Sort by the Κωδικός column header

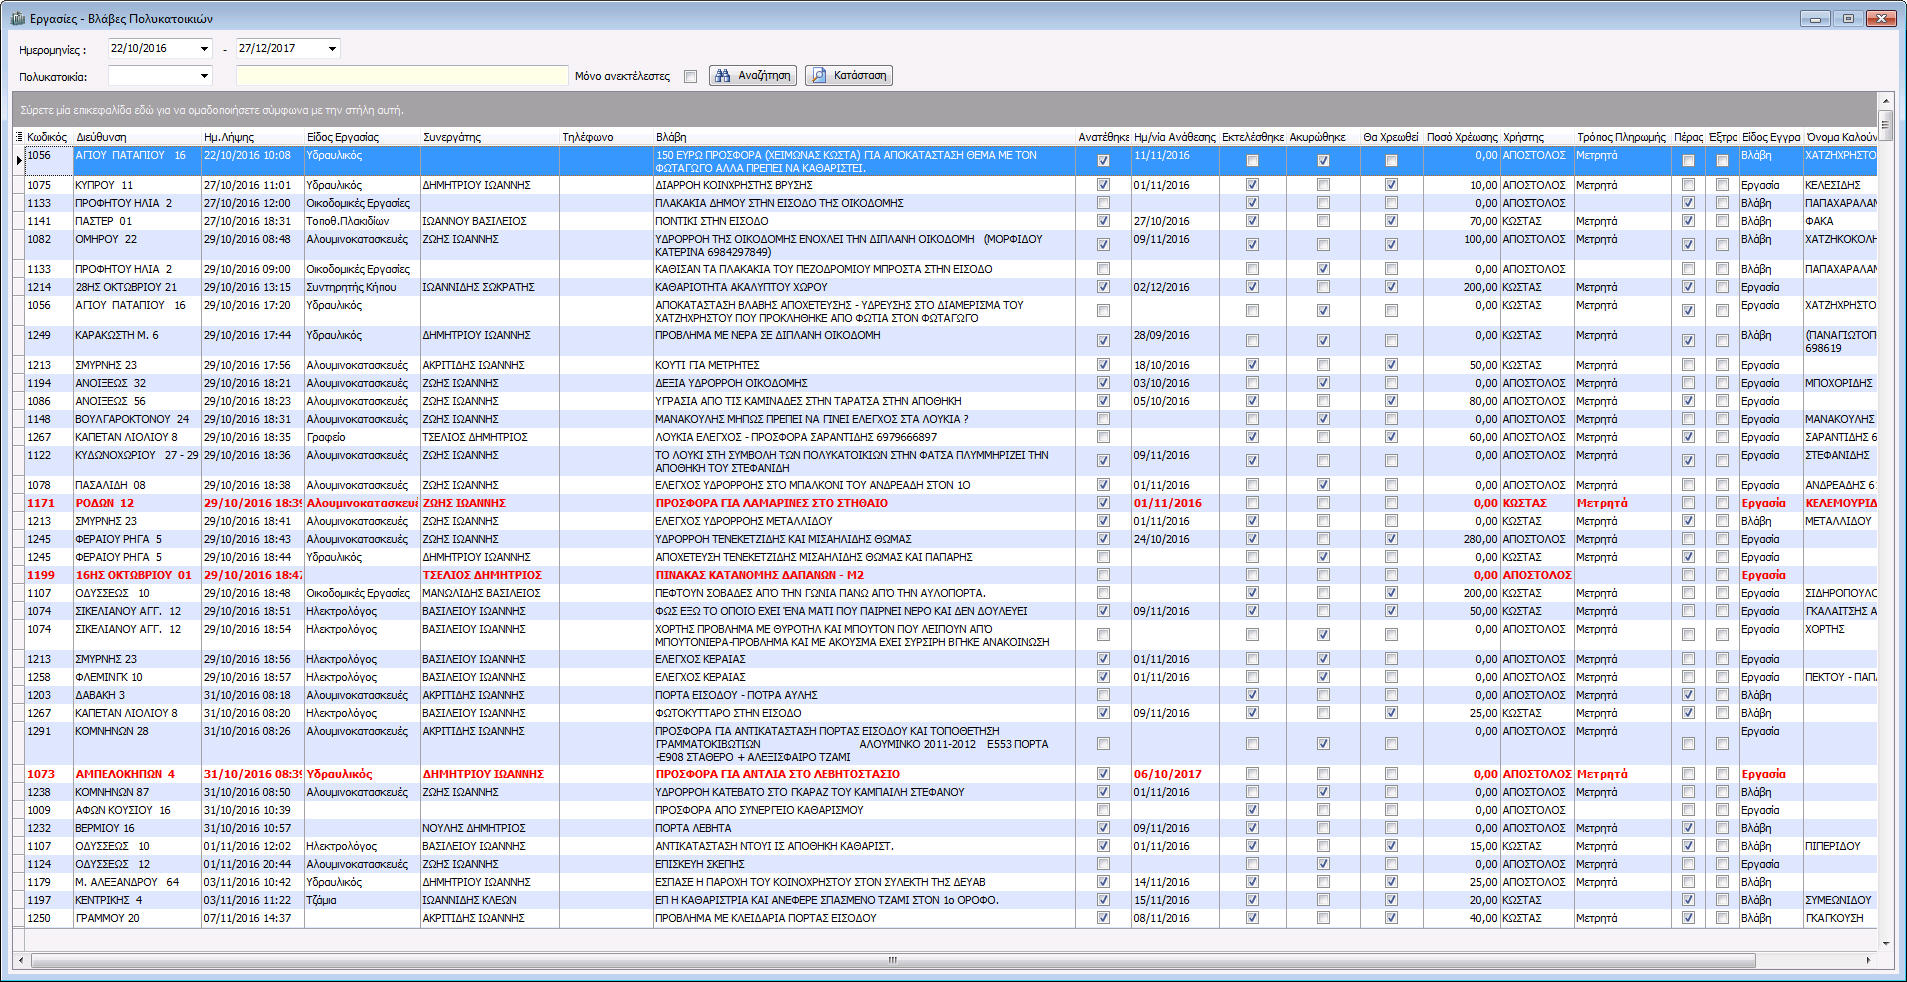(48, 137)
